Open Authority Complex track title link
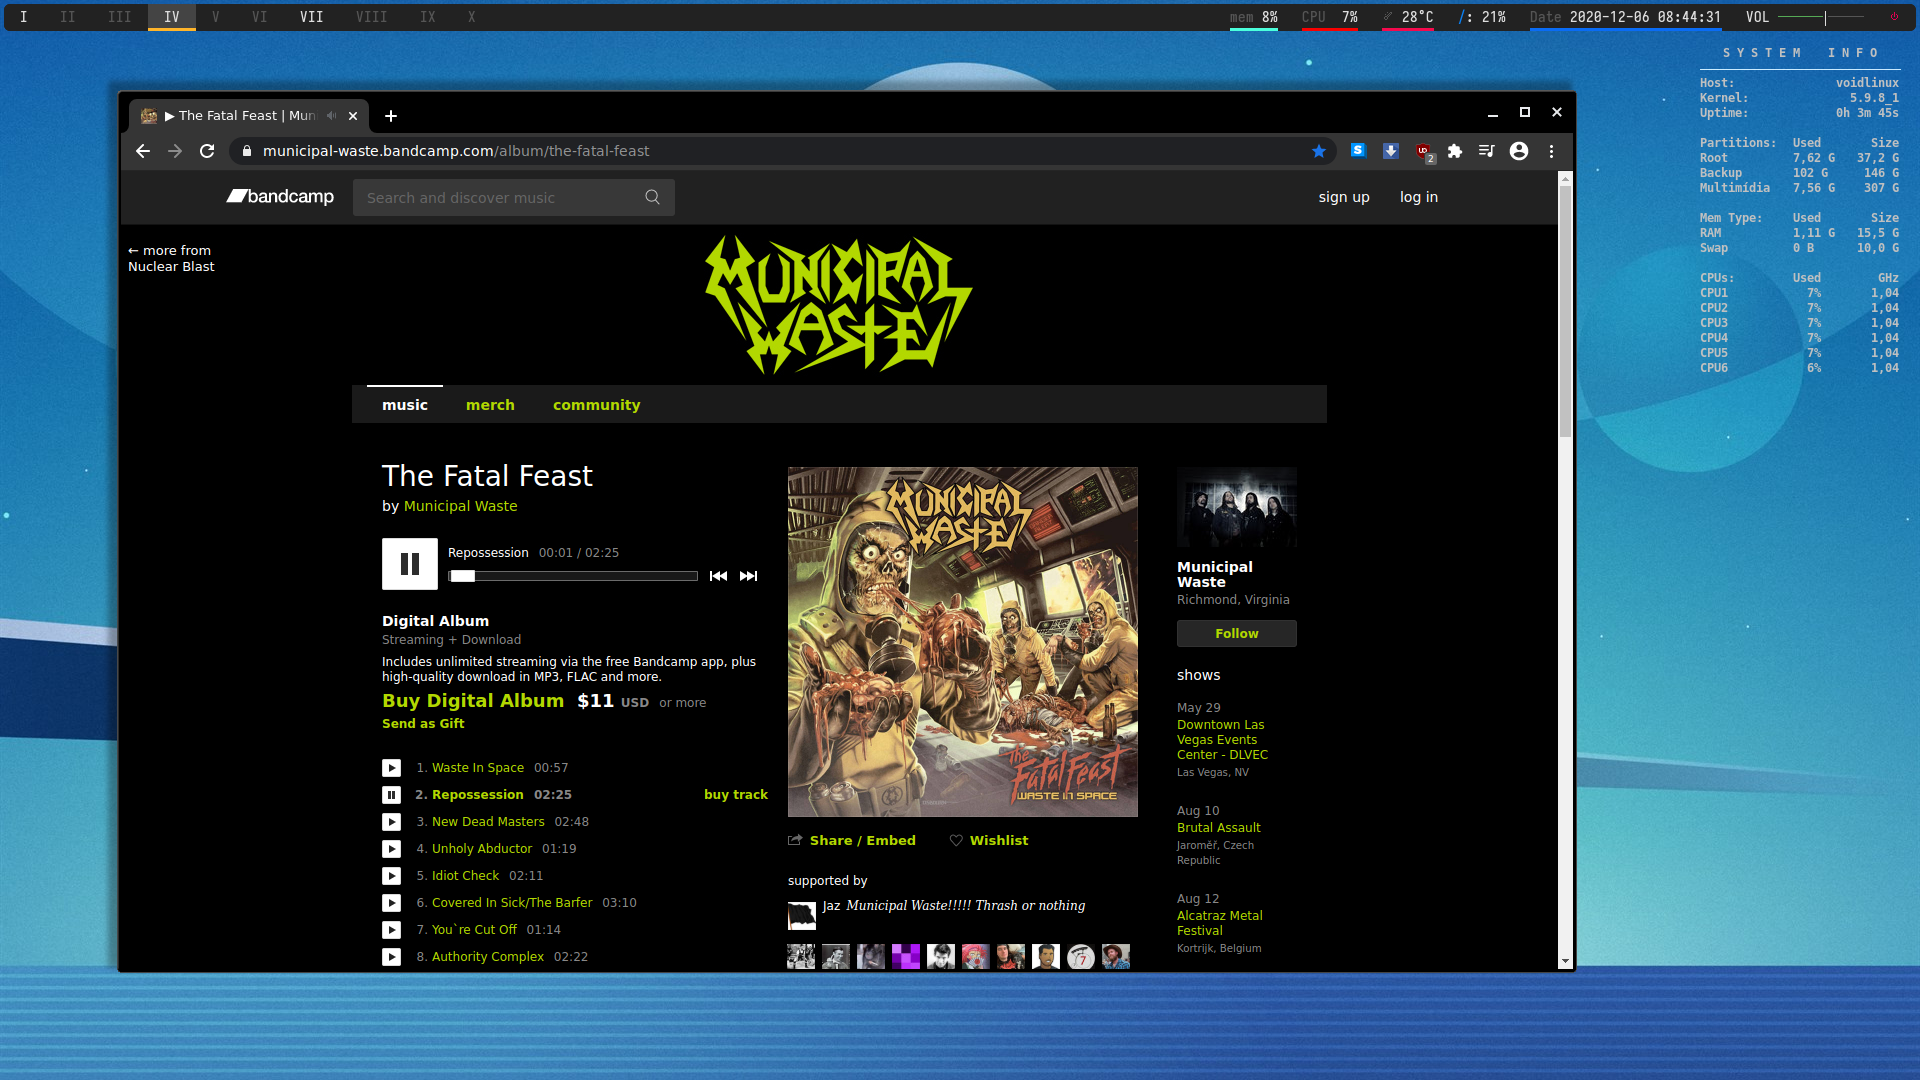 point(488,957)
